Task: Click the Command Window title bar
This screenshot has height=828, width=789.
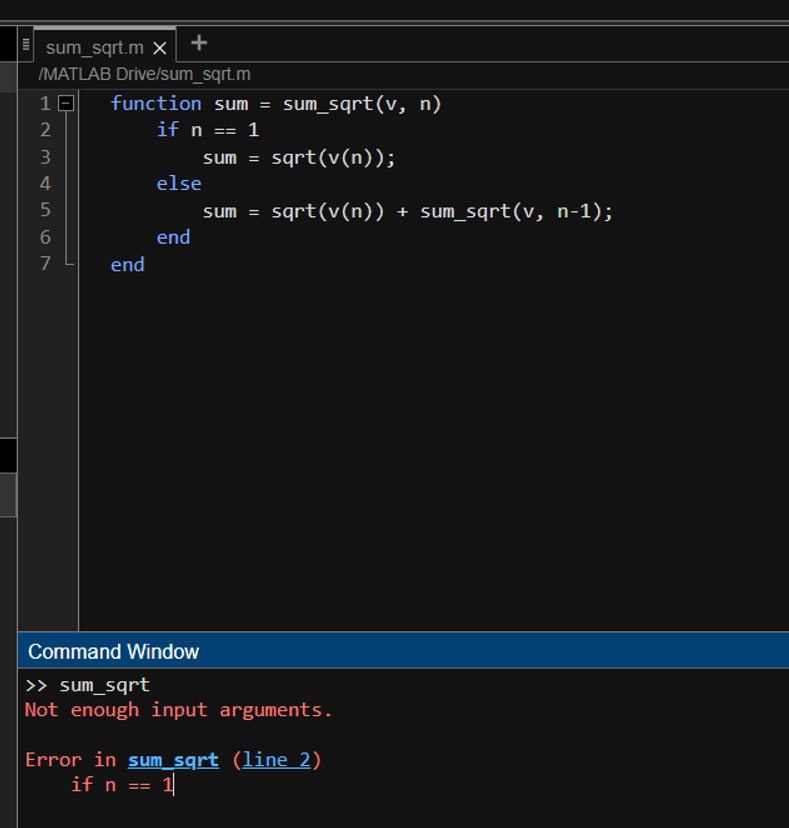Action: click(403, 651)
